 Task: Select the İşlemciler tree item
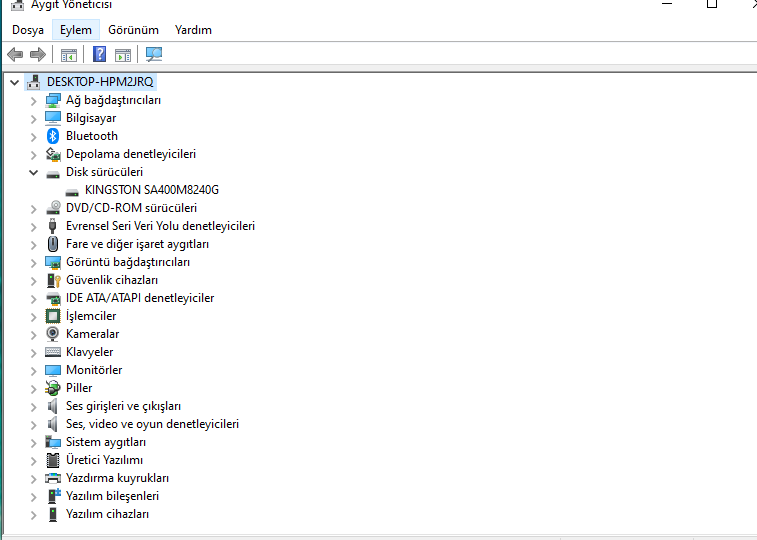coord(91,316)
